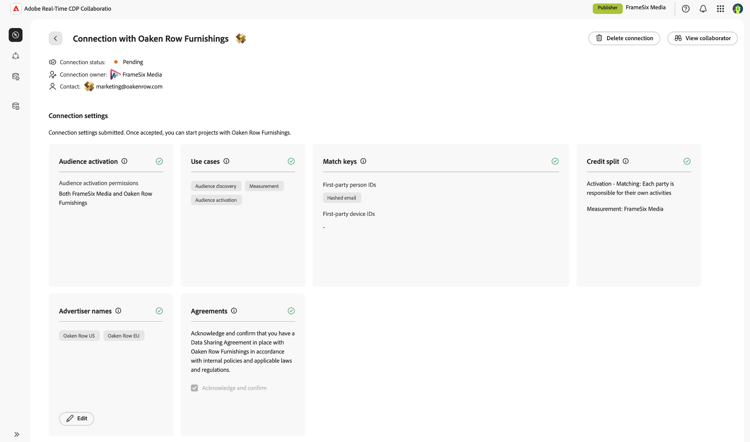Screen dimensions: 750x442
Task: Click the Adobe logo icon
Action: [x=16, y=9]
